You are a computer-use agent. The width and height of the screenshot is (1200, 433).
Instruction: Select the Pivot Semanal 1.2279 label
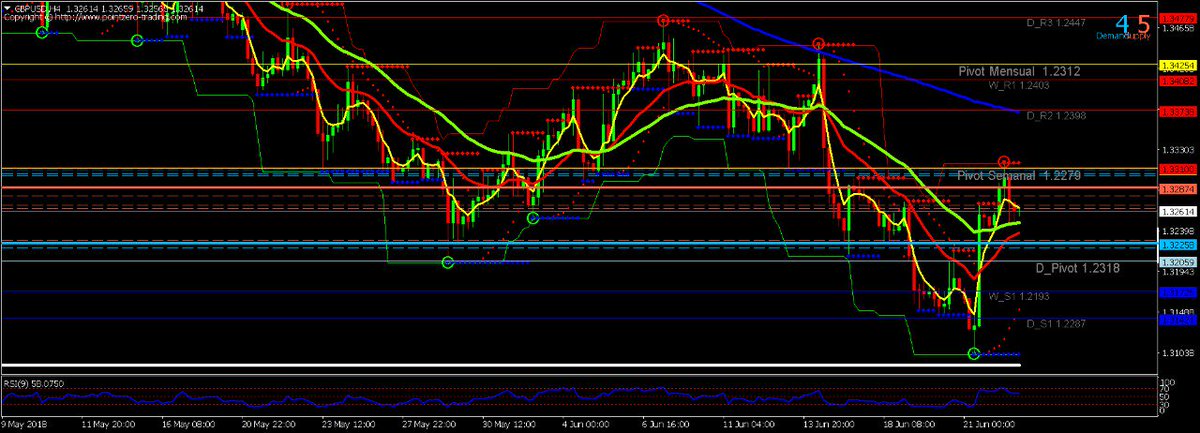tap(1018, 176)
